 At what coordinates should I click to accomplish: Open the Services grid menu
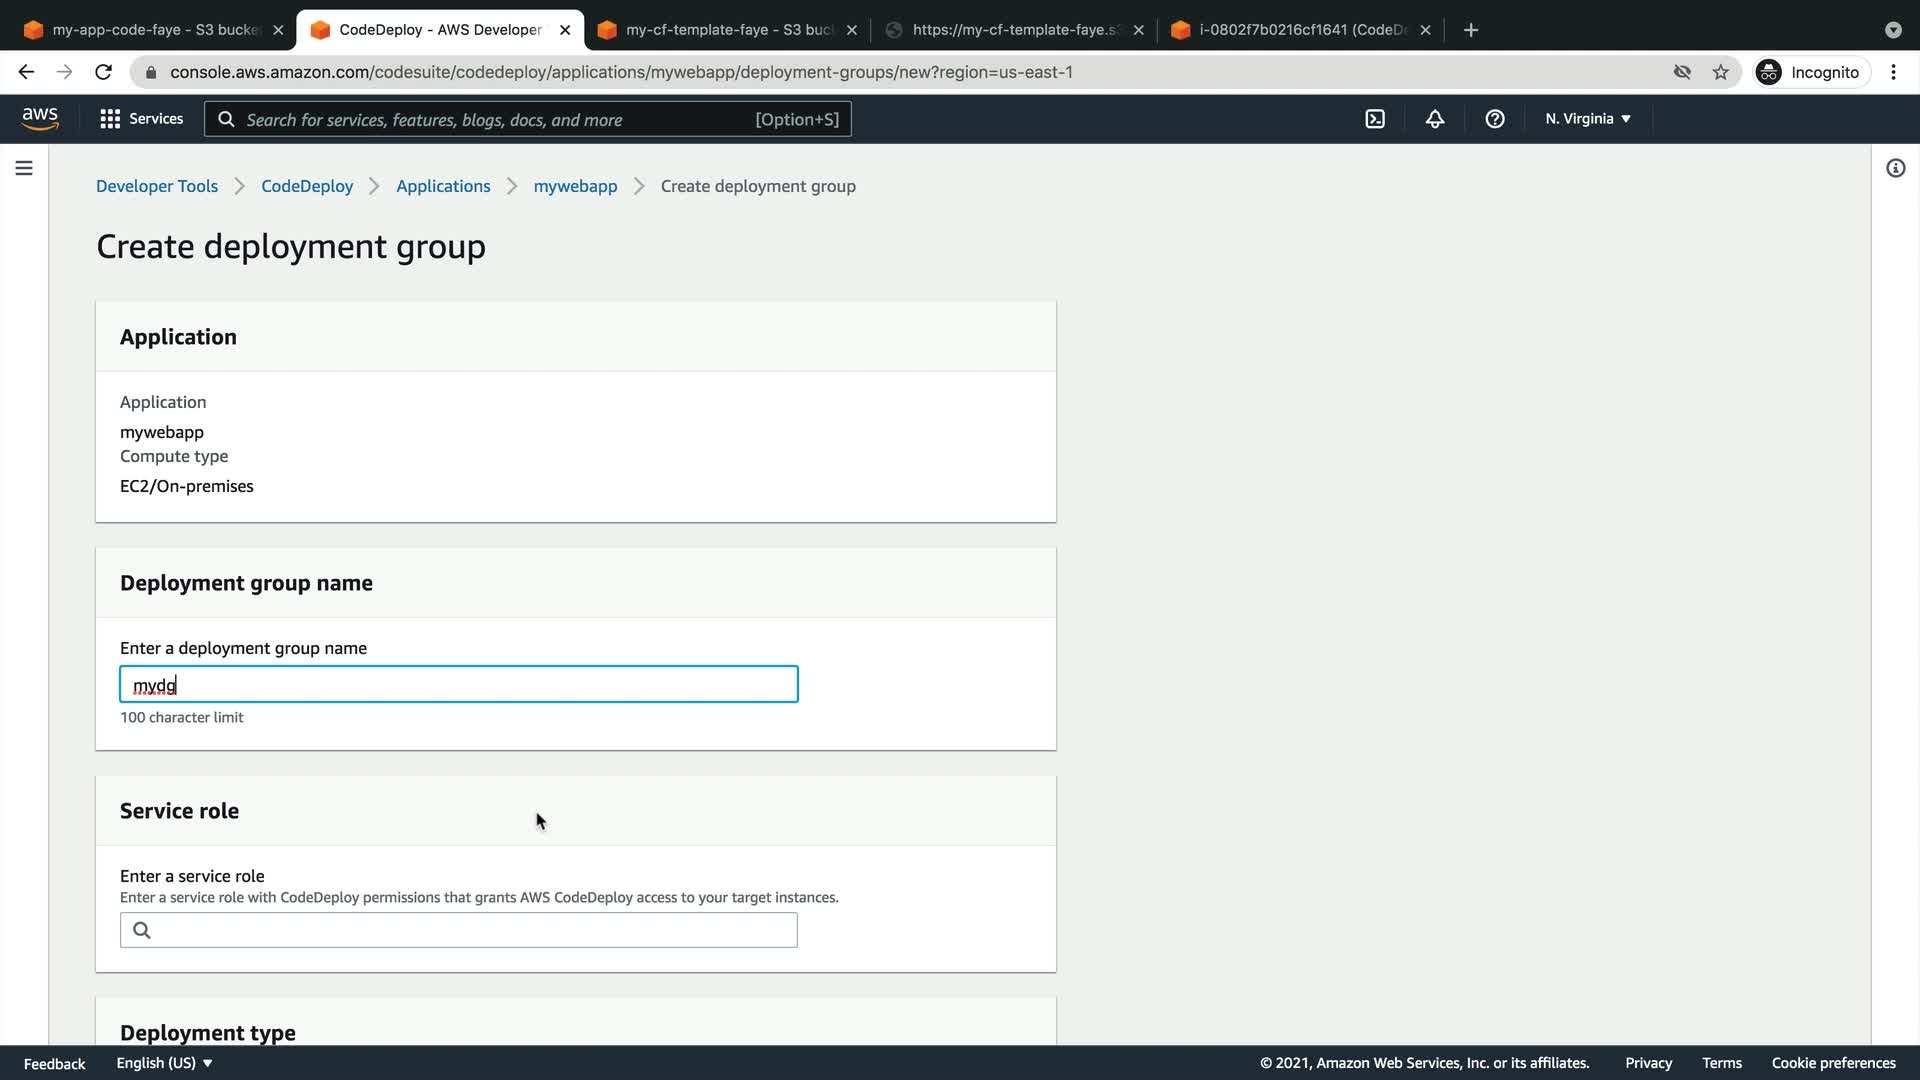[141, 119]
